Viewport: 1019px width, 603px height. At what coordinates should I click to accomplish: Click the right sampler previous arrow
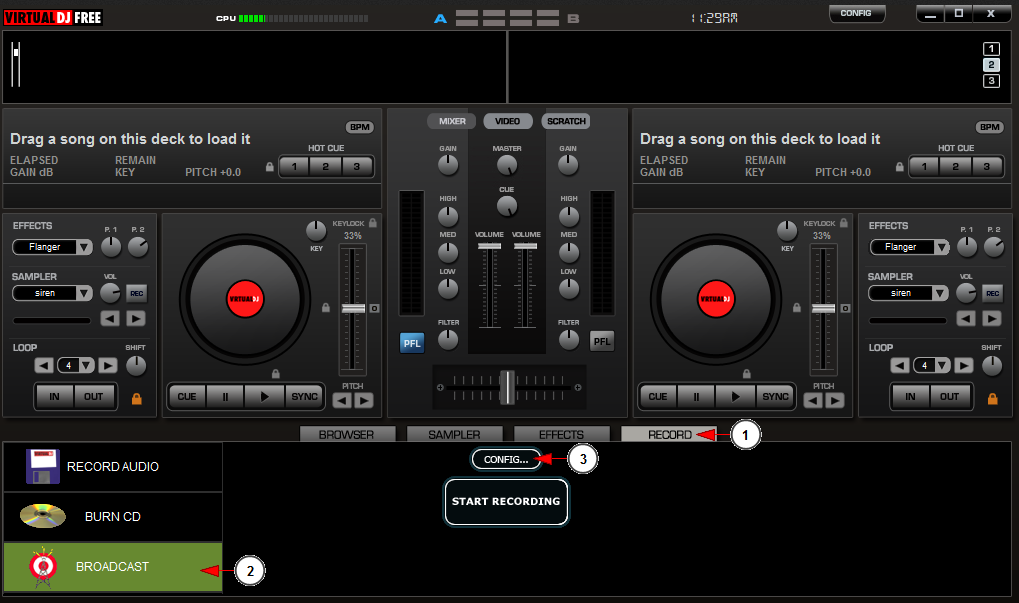(966, 318)
